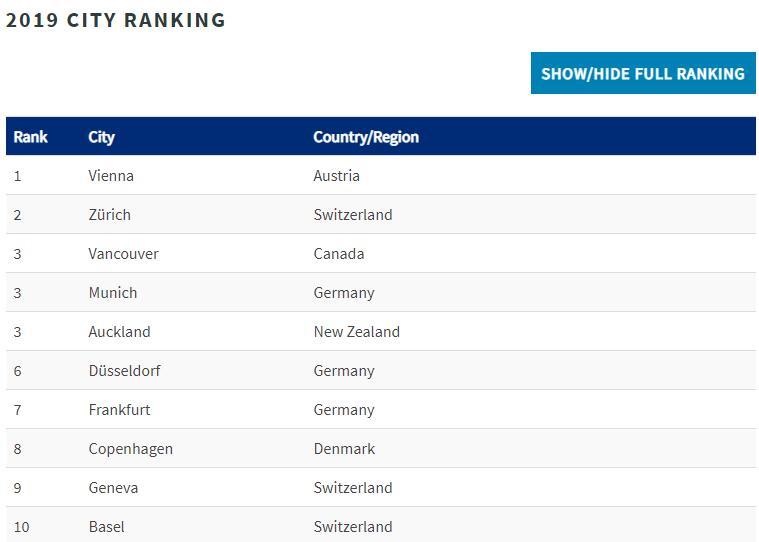The height and width of the screenshot is (542, 759).
Task: Click the Show/Hide Full Ranking button
Action: tap(642, 74)
